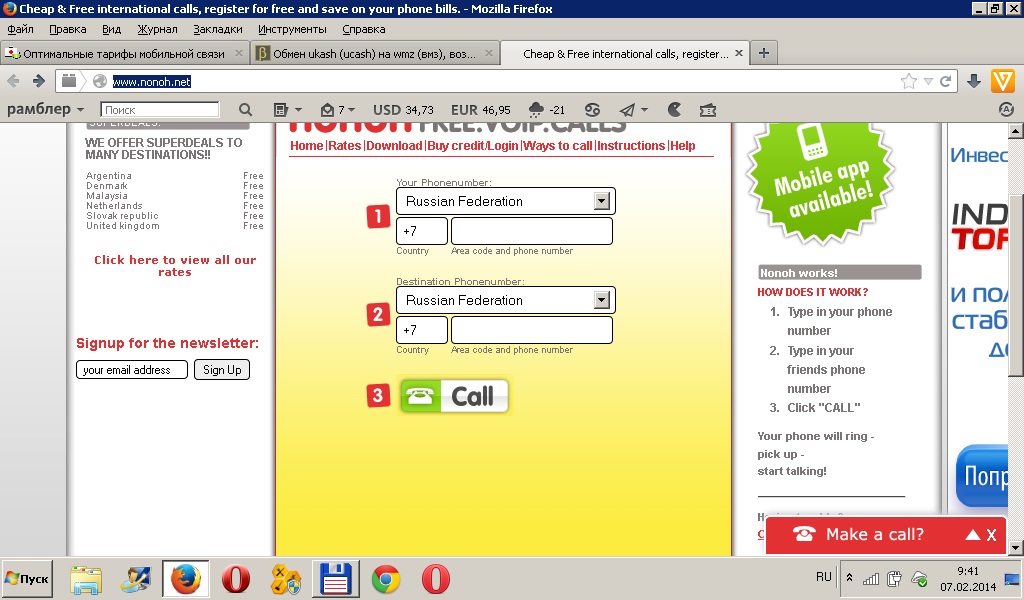Screen dimensions: 1024x600
Task: Click the paper plane icon in Rambler toolbar
Action: point(627,110)
